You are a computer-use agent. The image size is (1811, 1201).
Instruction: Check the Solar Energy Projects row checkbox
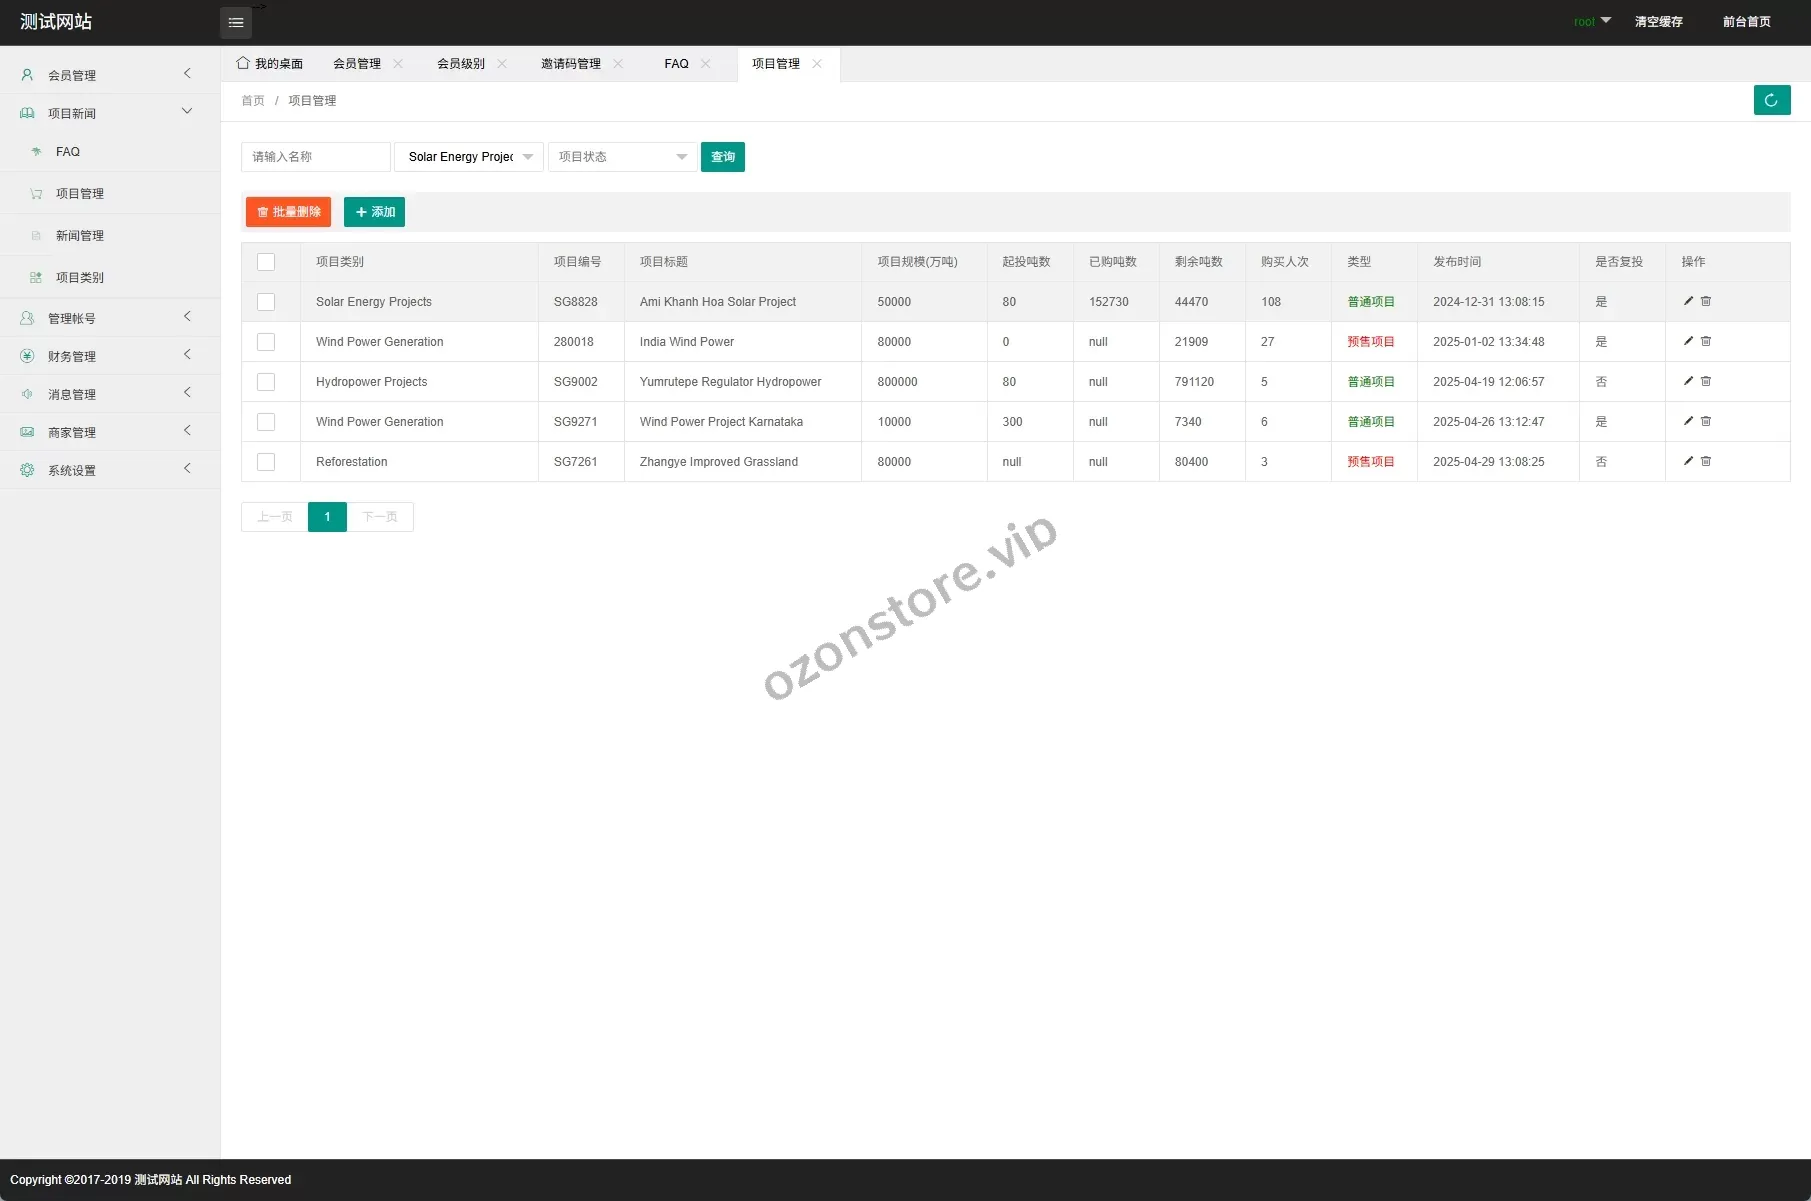tap(266, 302)
